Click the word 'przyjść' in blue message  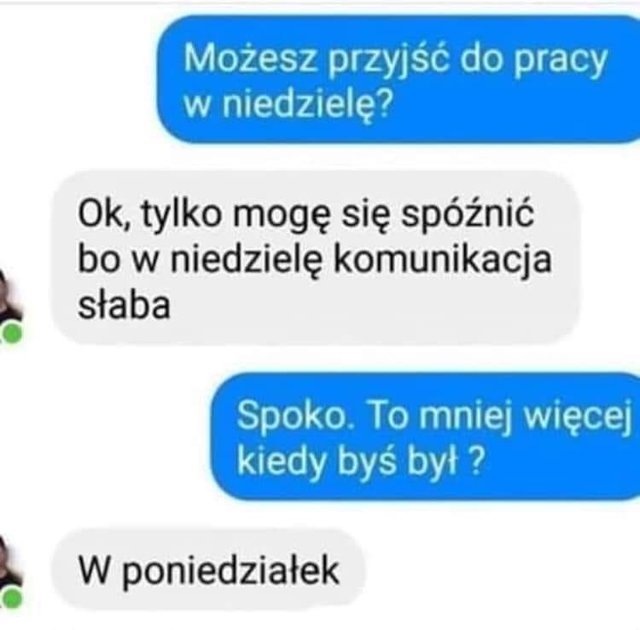[388, 59]
